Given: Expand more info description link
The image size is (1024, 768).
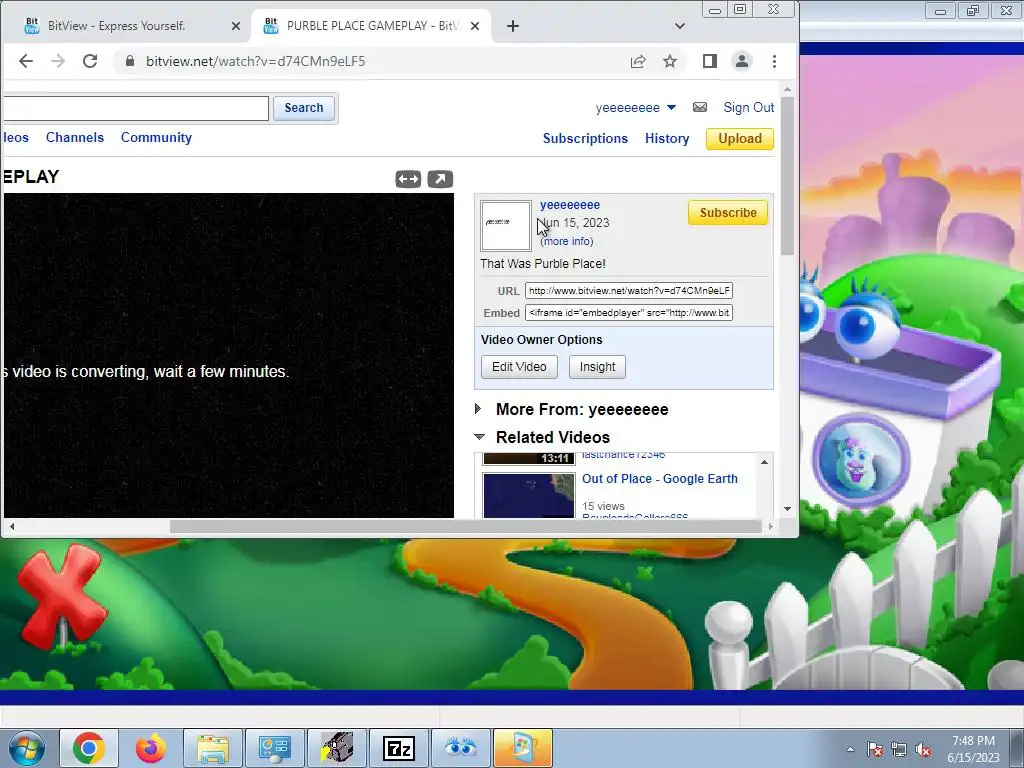Looking at the screenshot, I should 567,241.
